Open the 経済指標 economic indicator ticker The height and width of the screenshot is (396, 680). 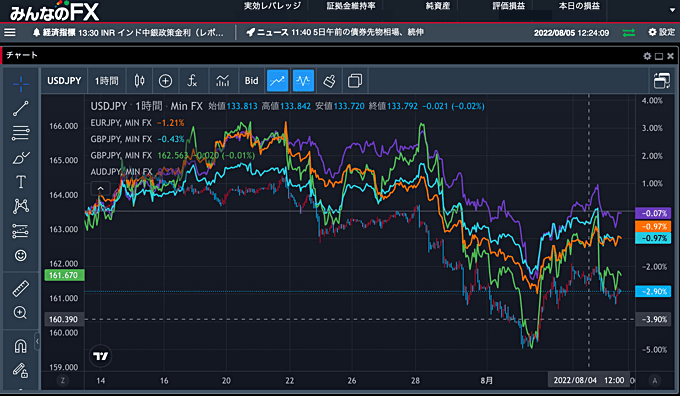[128, 33]
